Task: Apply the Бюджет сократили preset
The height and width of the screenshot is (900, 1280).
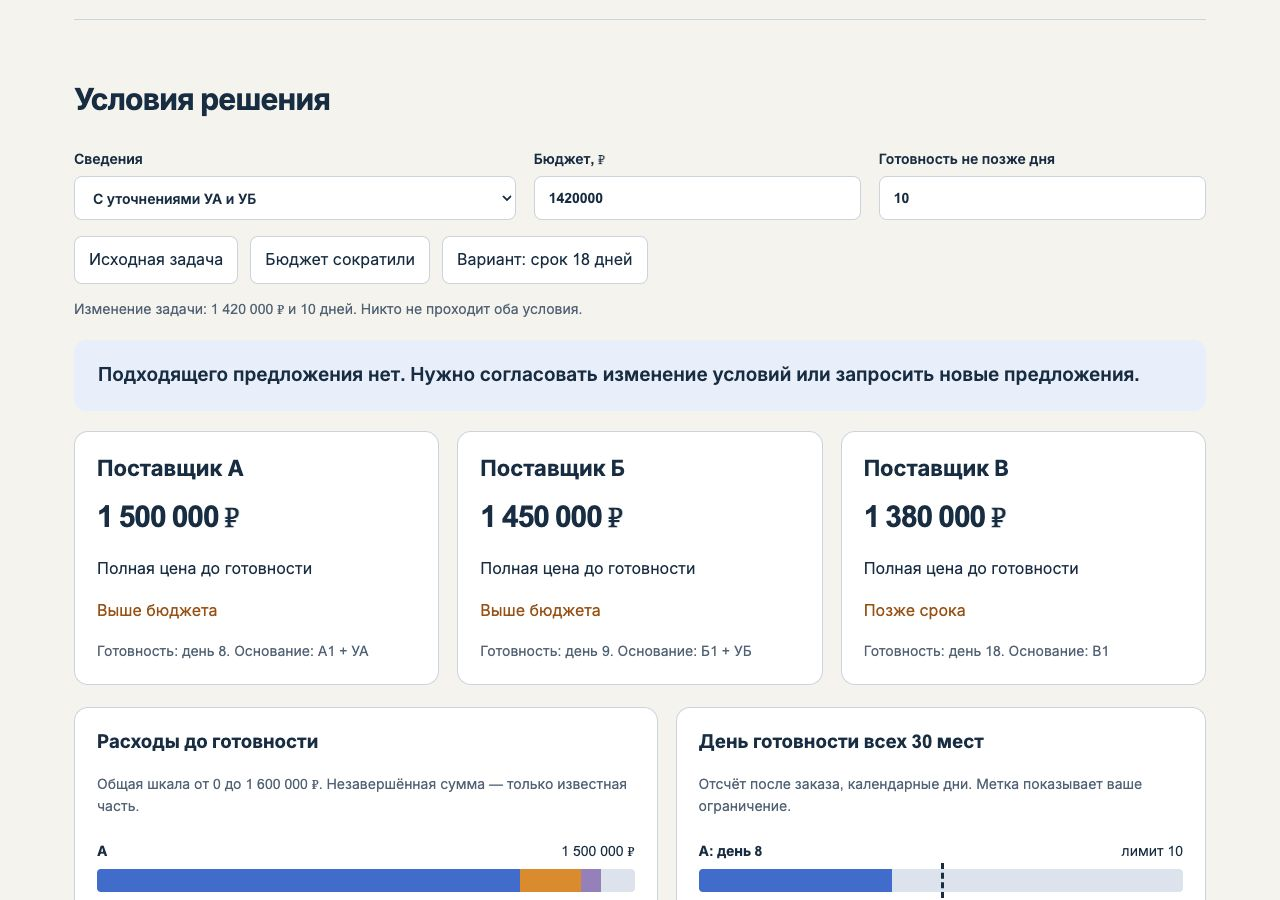Action: (x=340, y=260)
